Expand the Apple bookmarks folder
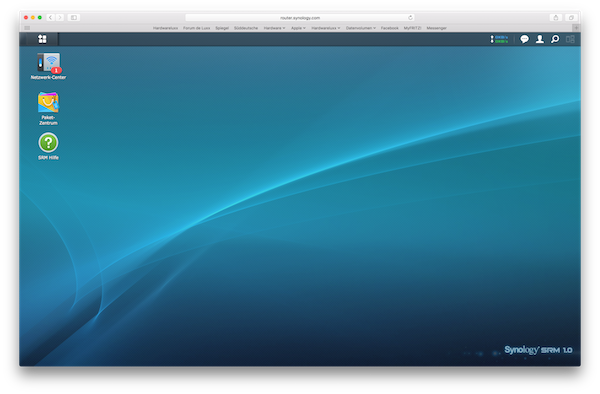 pos(298,28)
